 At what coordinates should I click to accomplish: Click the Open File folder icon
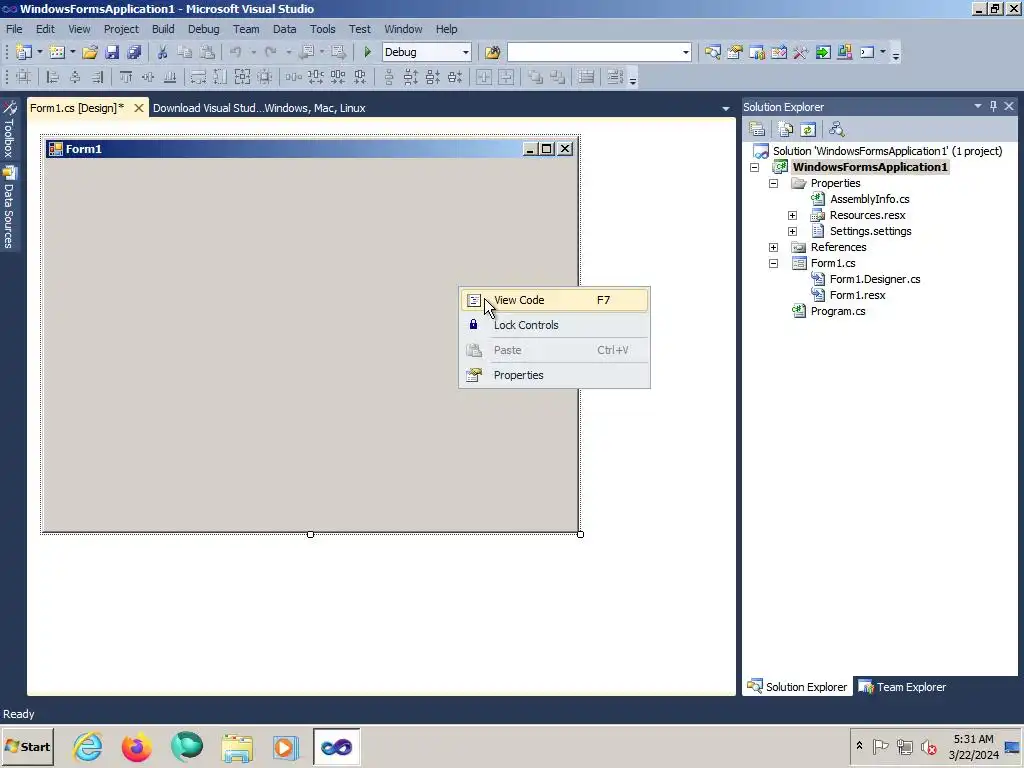pyautogui.click(x=90, y=52)
